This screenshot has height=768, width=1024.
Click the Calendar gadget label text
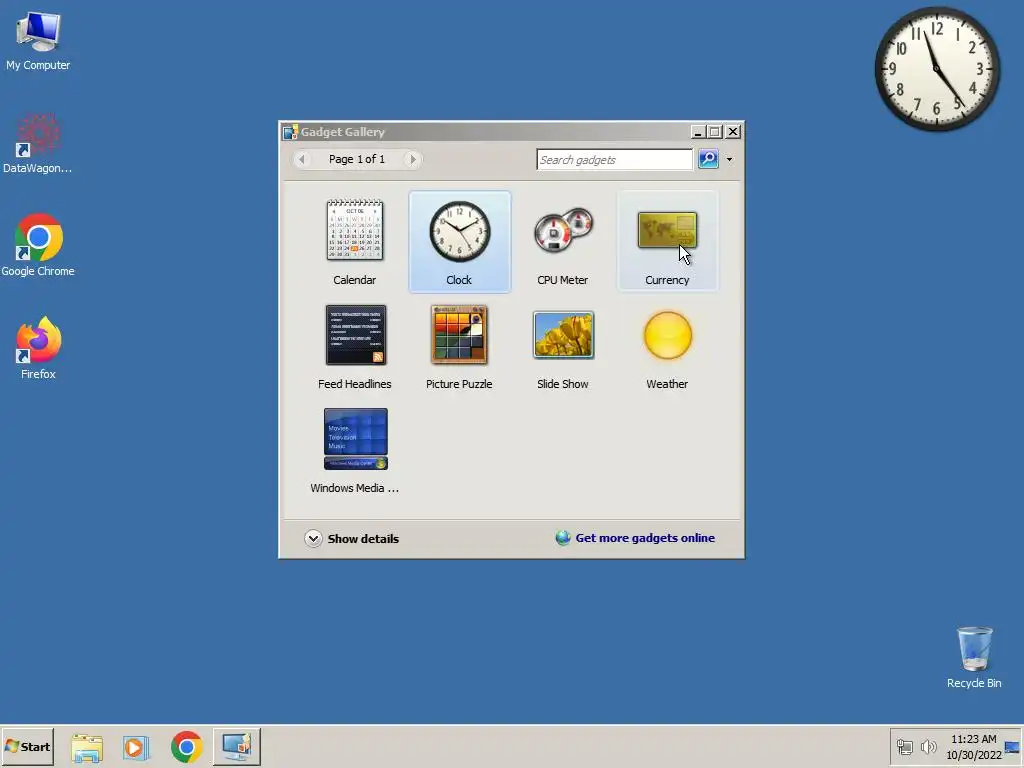(355, 280)
